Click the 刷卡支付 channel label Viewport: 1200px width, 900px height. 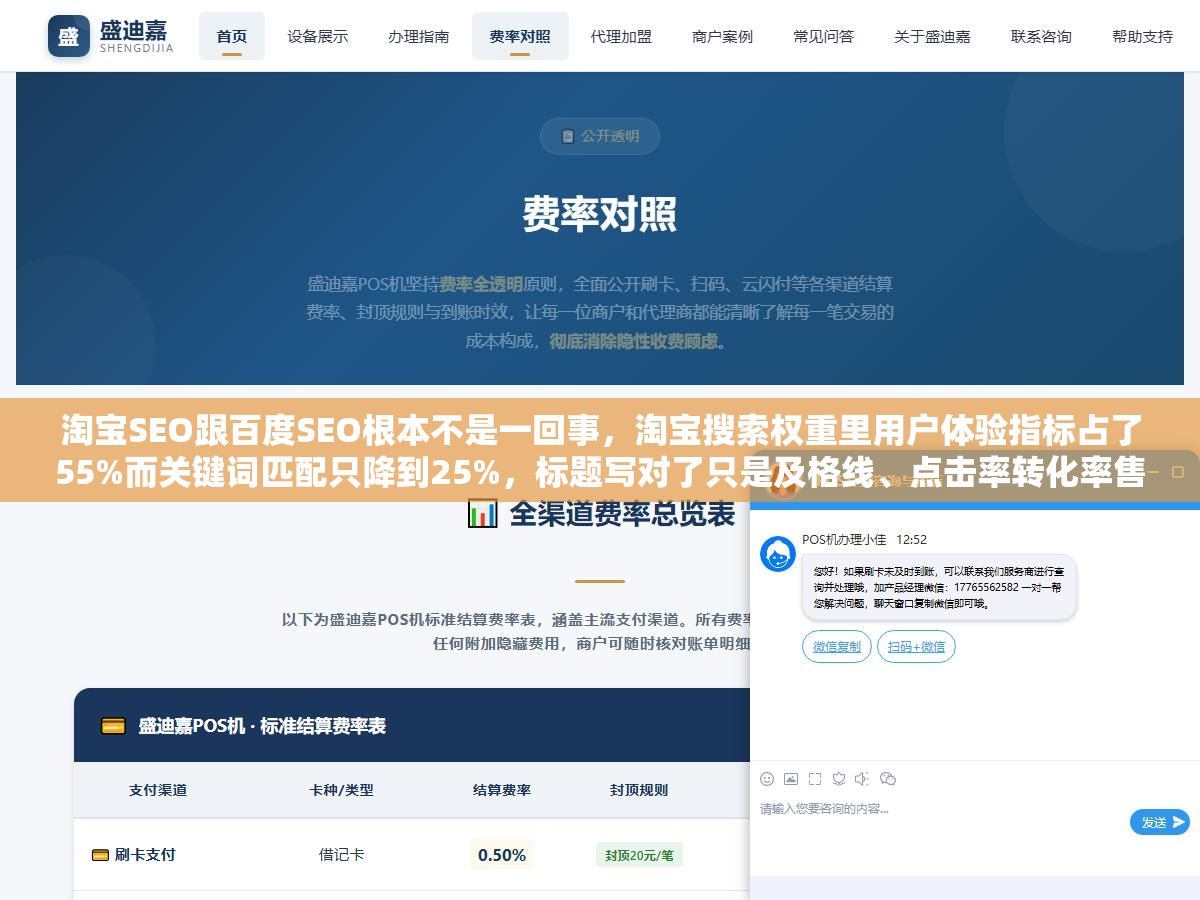coord(145,855)
